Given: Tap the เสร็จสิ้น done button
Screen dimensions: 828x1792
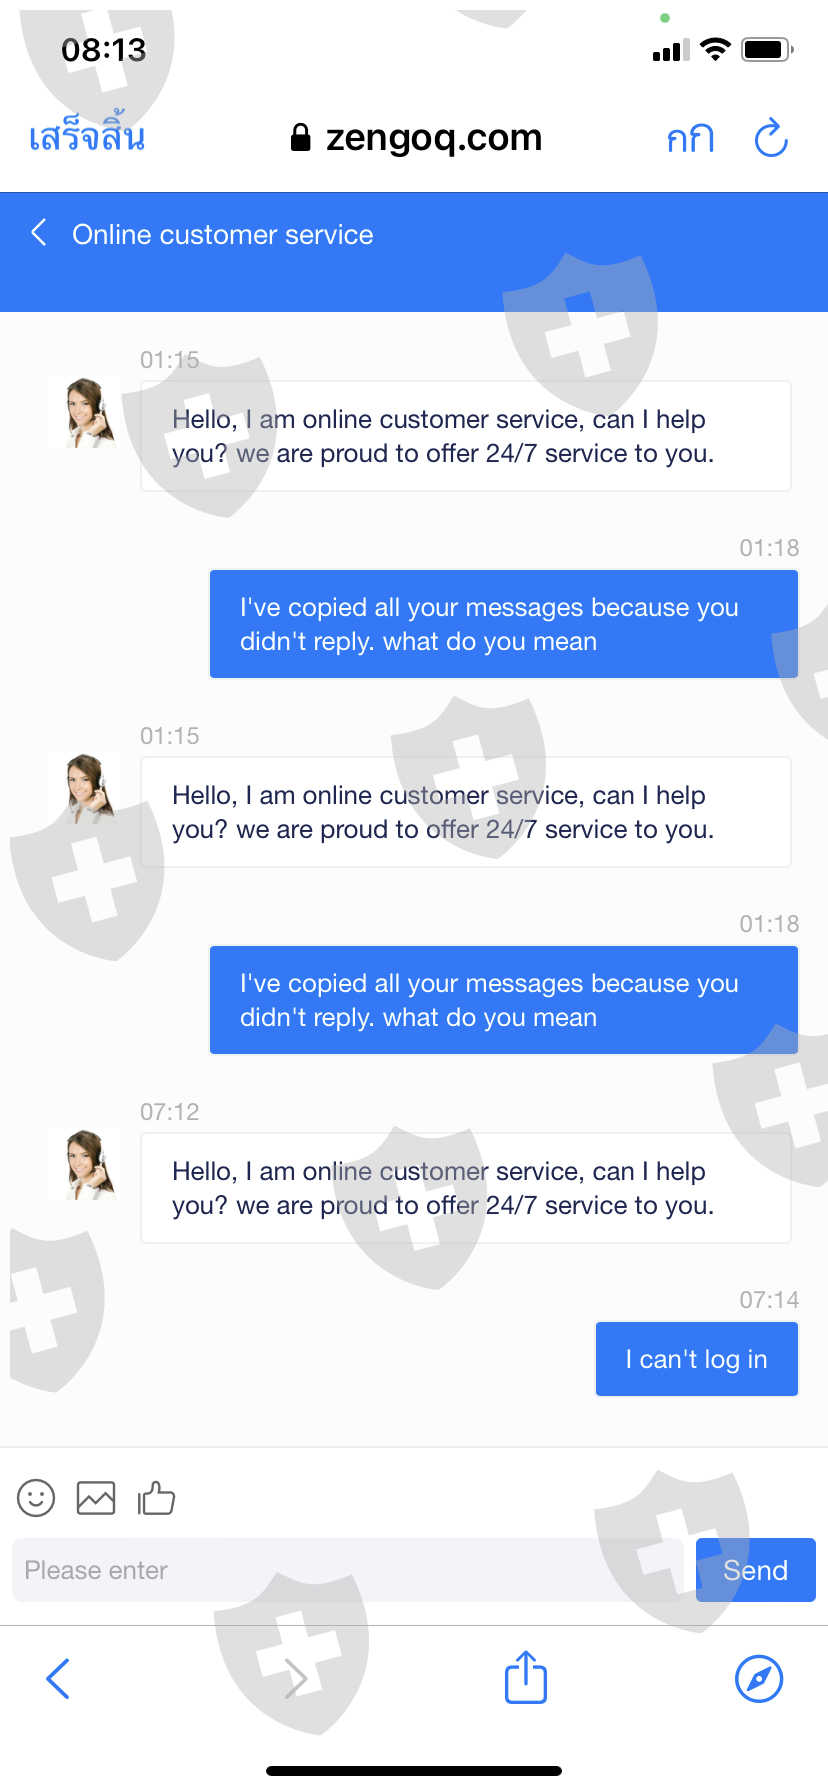Looking at the screenshot, I should click(x=87, y=137).
